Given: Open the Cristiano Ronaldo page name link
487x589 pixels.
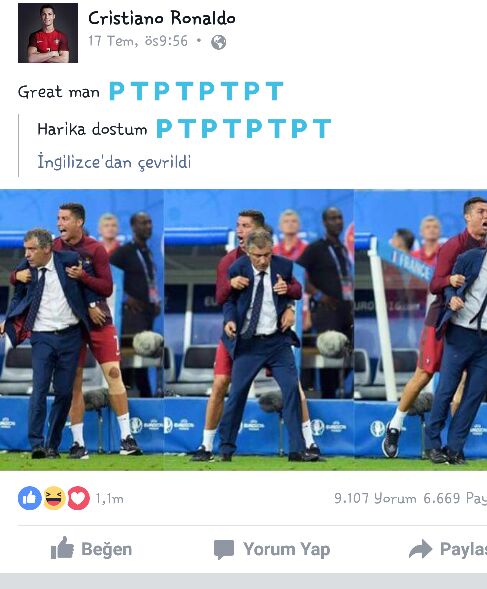Looking at the screenshot, I should coord(162,18).
